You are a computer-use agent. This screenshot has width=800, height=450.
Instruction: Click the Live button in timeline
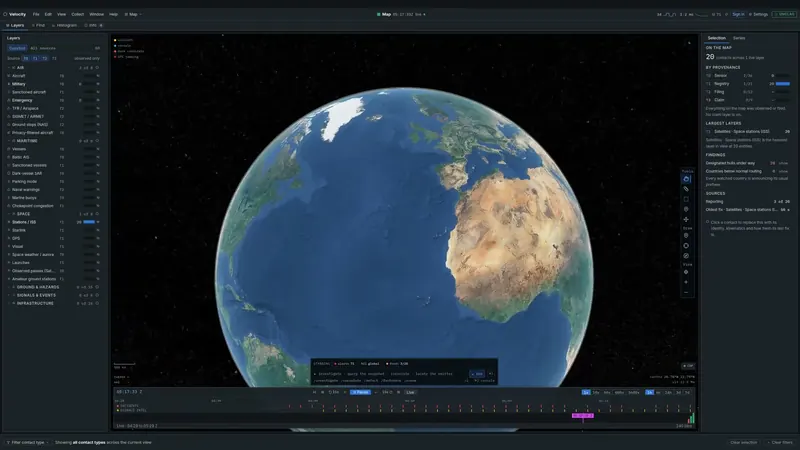pyautogui.click(x=410, y=392)
